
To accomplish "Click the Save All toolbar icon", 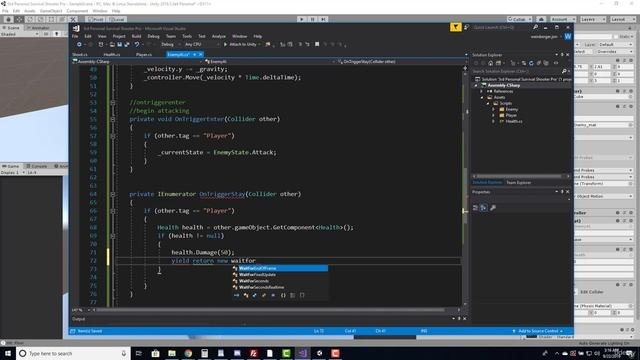I will pyautogui.click(x=127, y=44).
